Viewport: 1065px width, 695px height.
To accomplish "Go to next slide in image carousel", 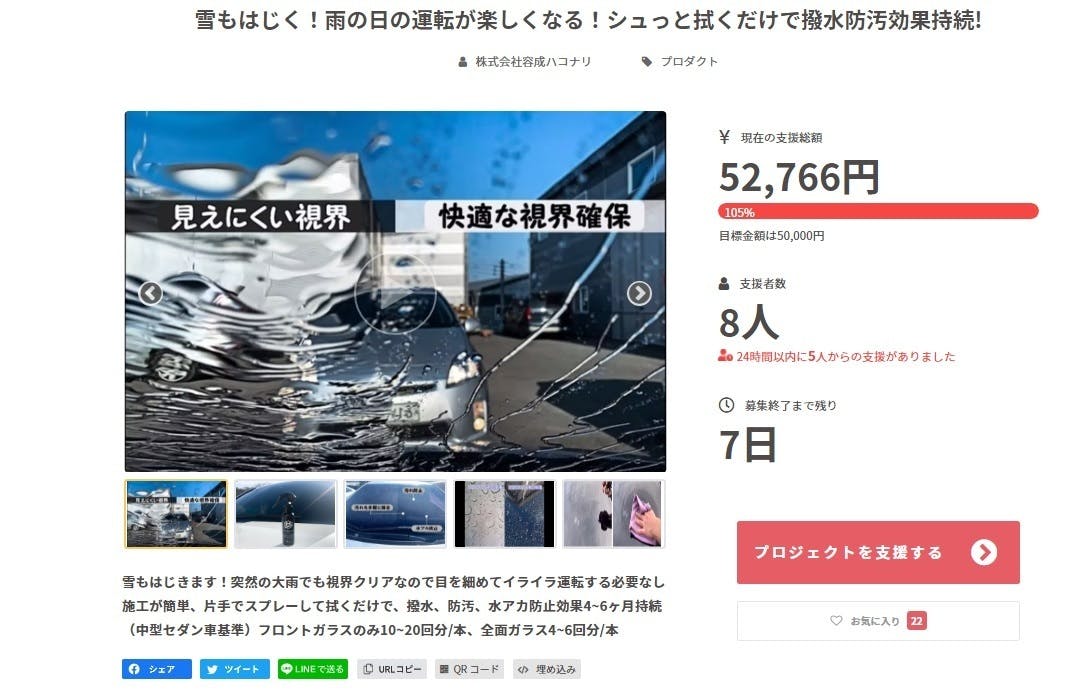I will (x=638, y=293).
